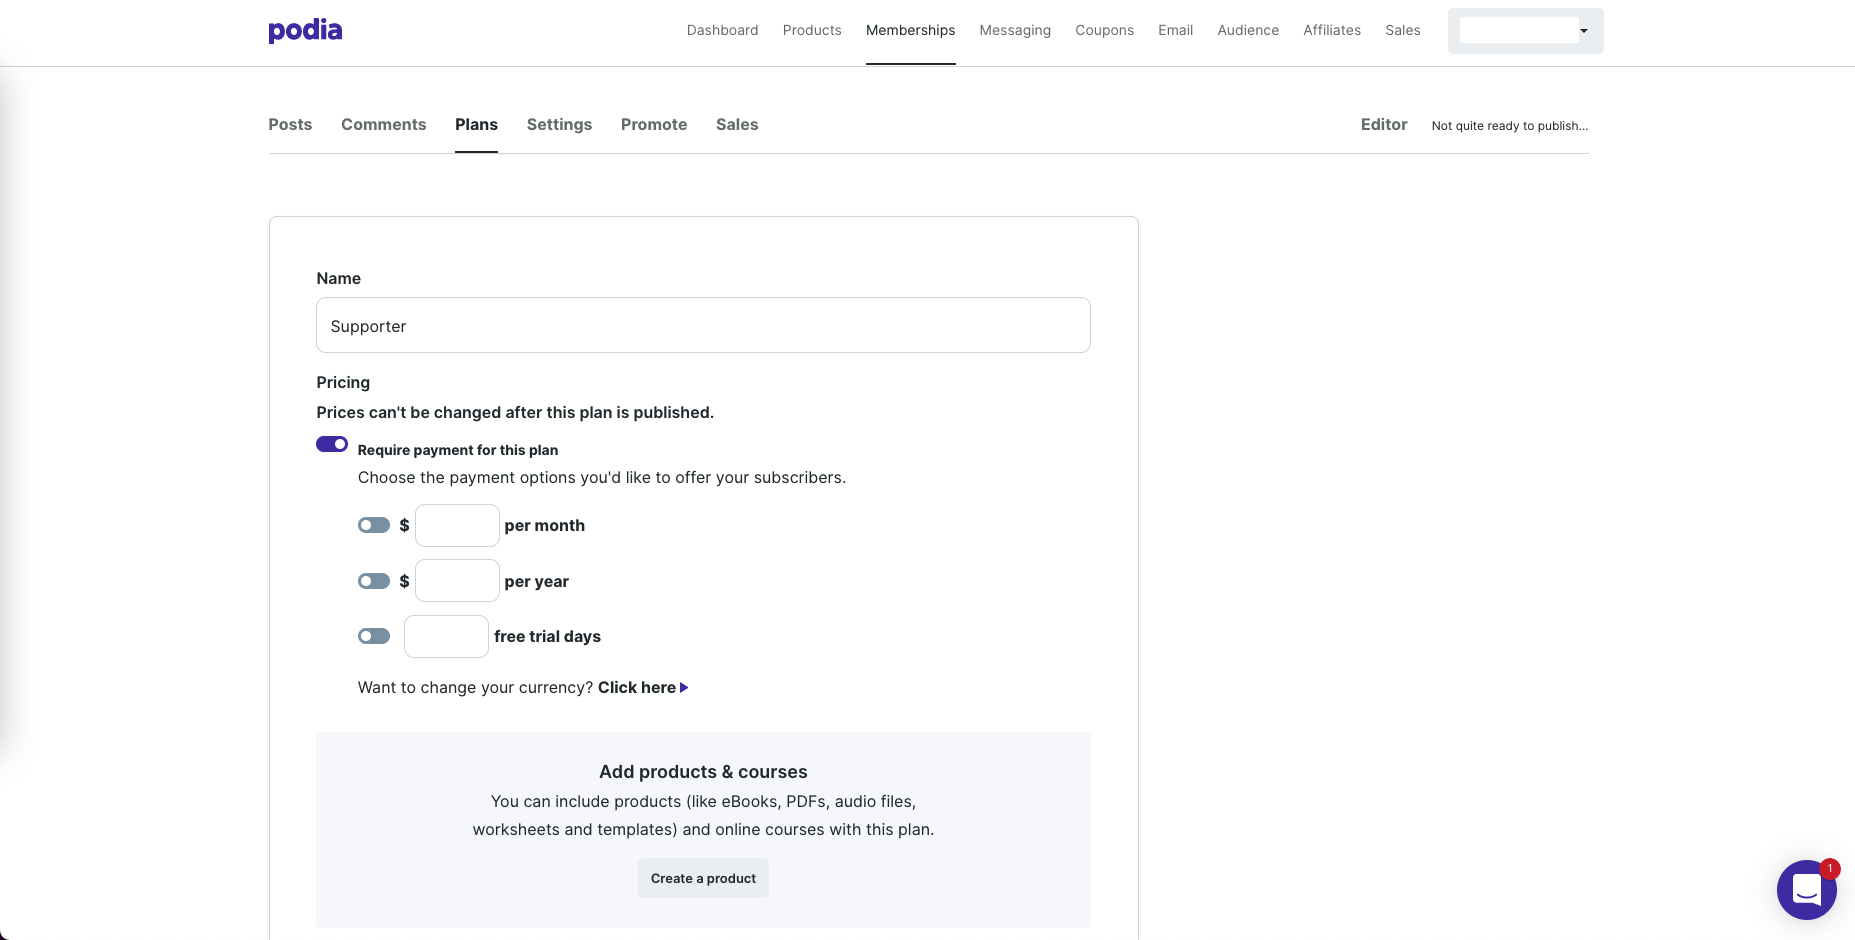This screenshot has width=1855, height=940.
Task: Open the membership Sales tab
Action: 737,124
